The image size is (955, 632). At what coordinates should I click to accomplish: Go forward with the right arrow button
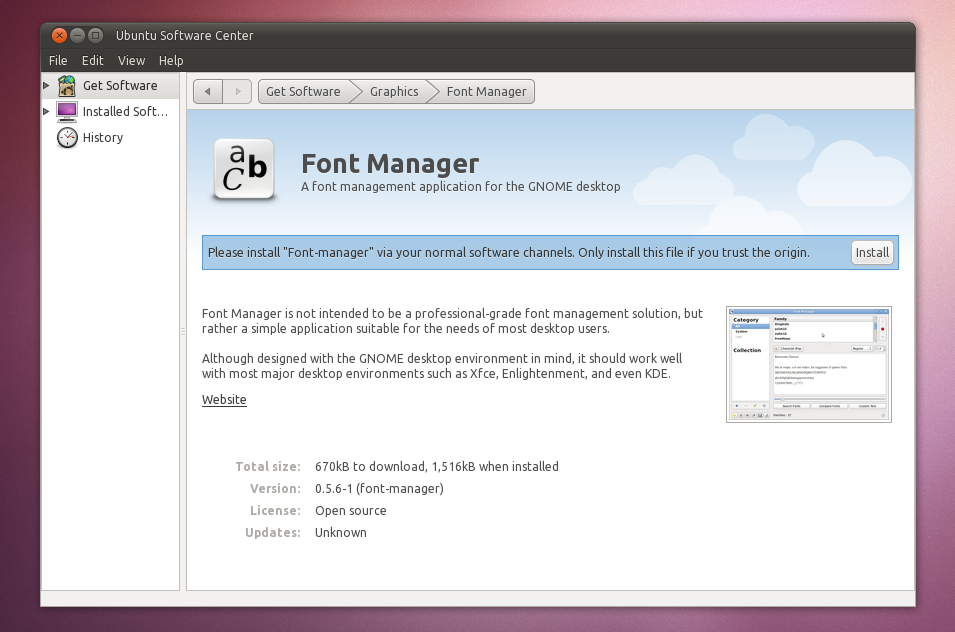coord(238,92)
